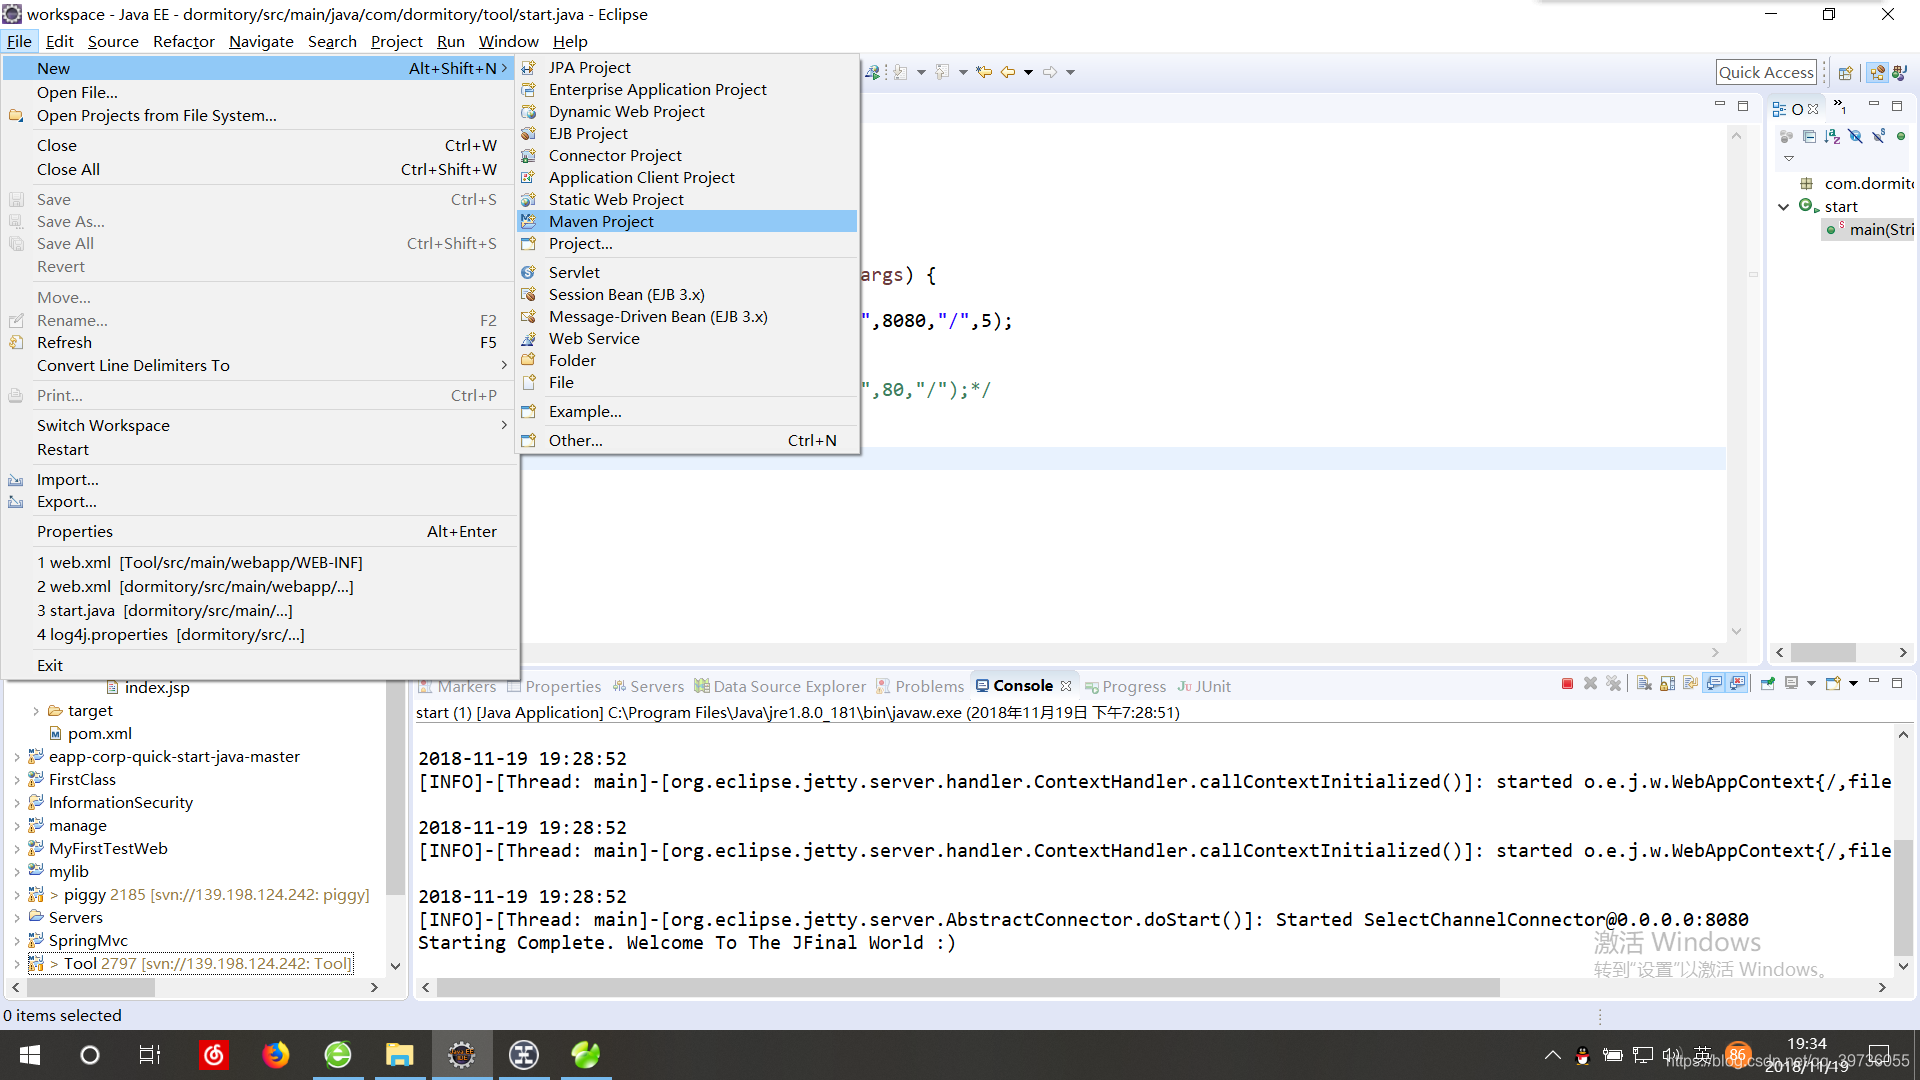Screen dimensions: 1920x1080
Task: Toggle Scroll Lock in Console
Action: 1667,684
